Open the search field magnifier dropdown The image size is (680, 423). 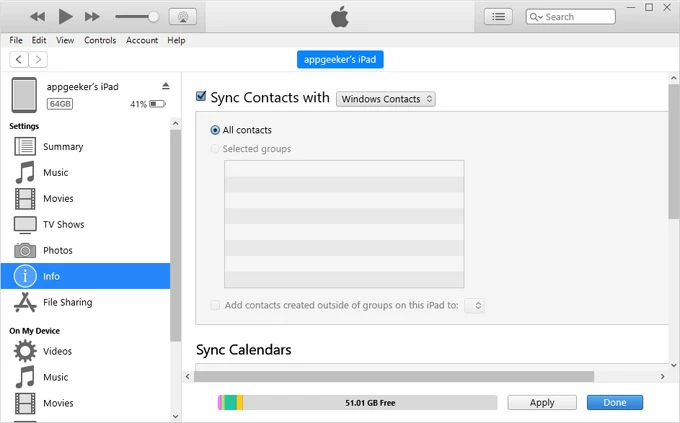[536, 17]
